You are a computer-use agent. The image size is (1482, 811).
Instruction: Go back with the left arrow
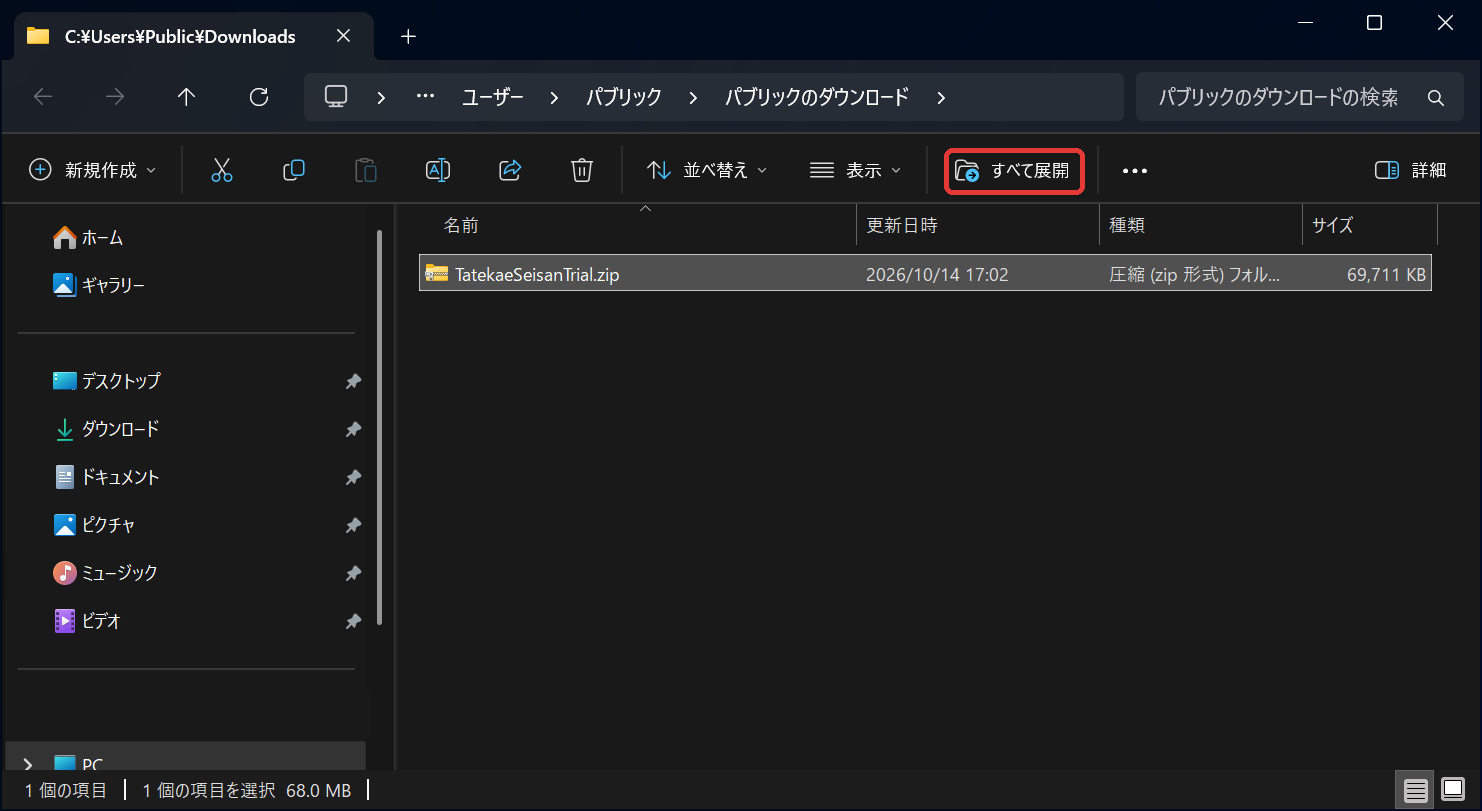[x=43, y=97]
